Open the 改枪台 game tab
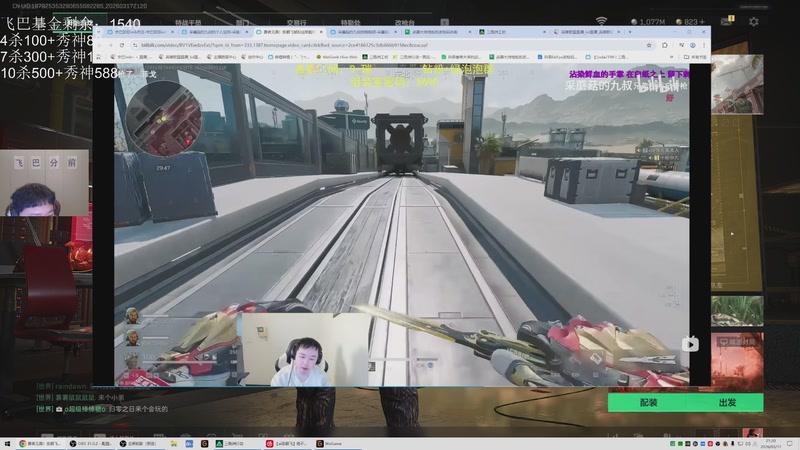 click(x=405, y=23)
